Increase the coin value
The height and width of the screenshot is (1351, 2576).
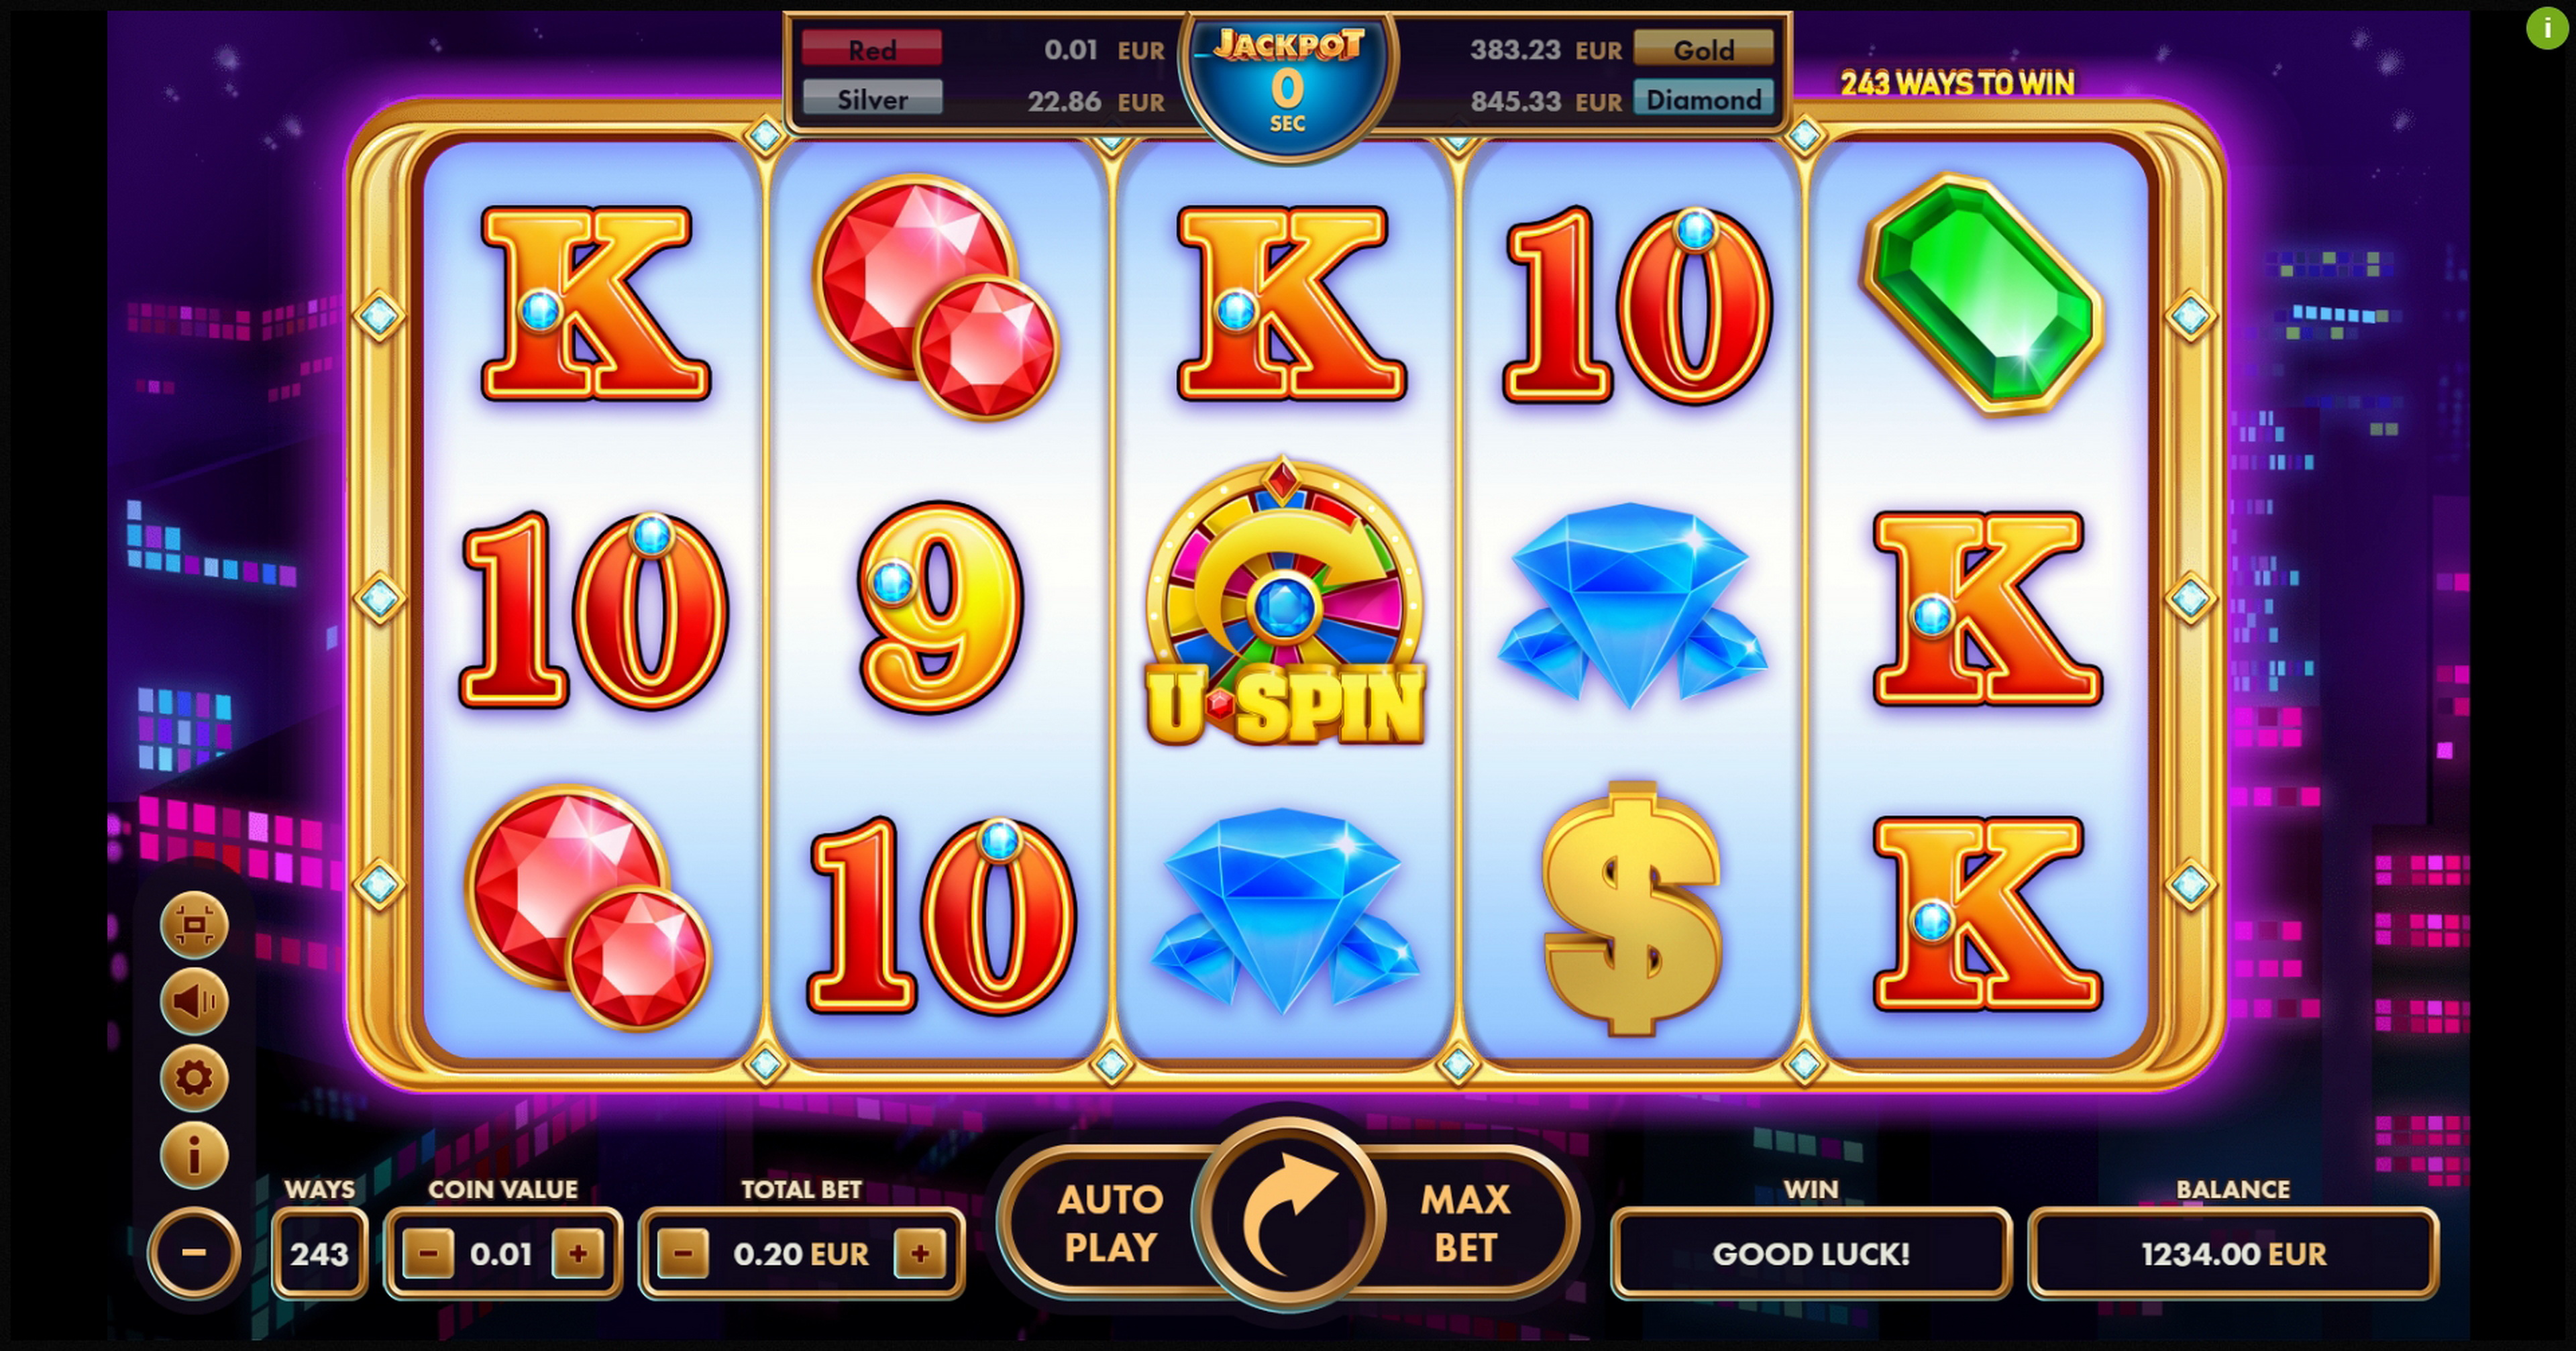pos(578,1253)
